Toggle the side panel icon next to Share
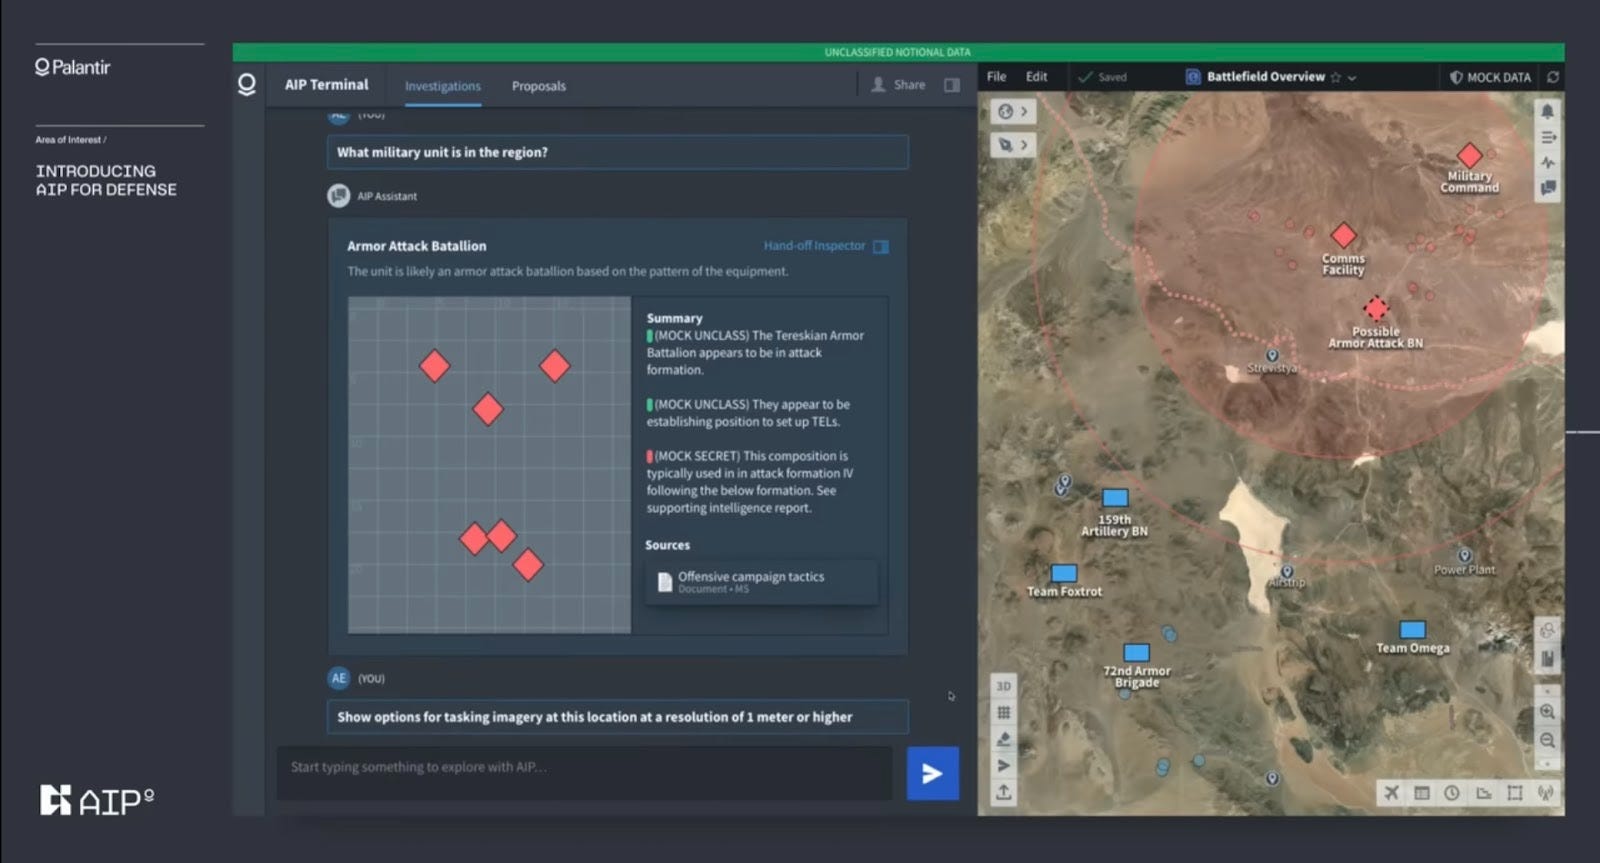 coord(952,85)
